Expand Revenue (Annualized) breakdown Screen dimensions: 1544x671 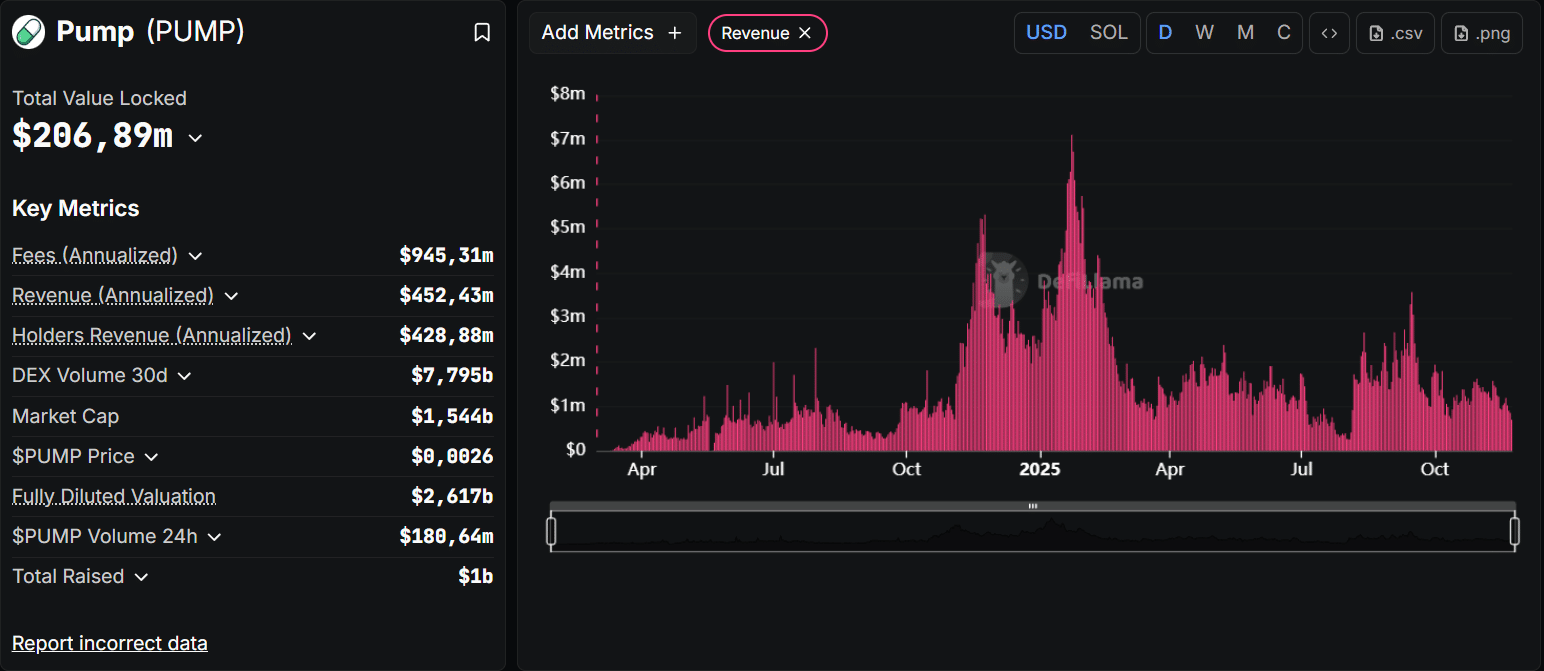tap(231, 296)
